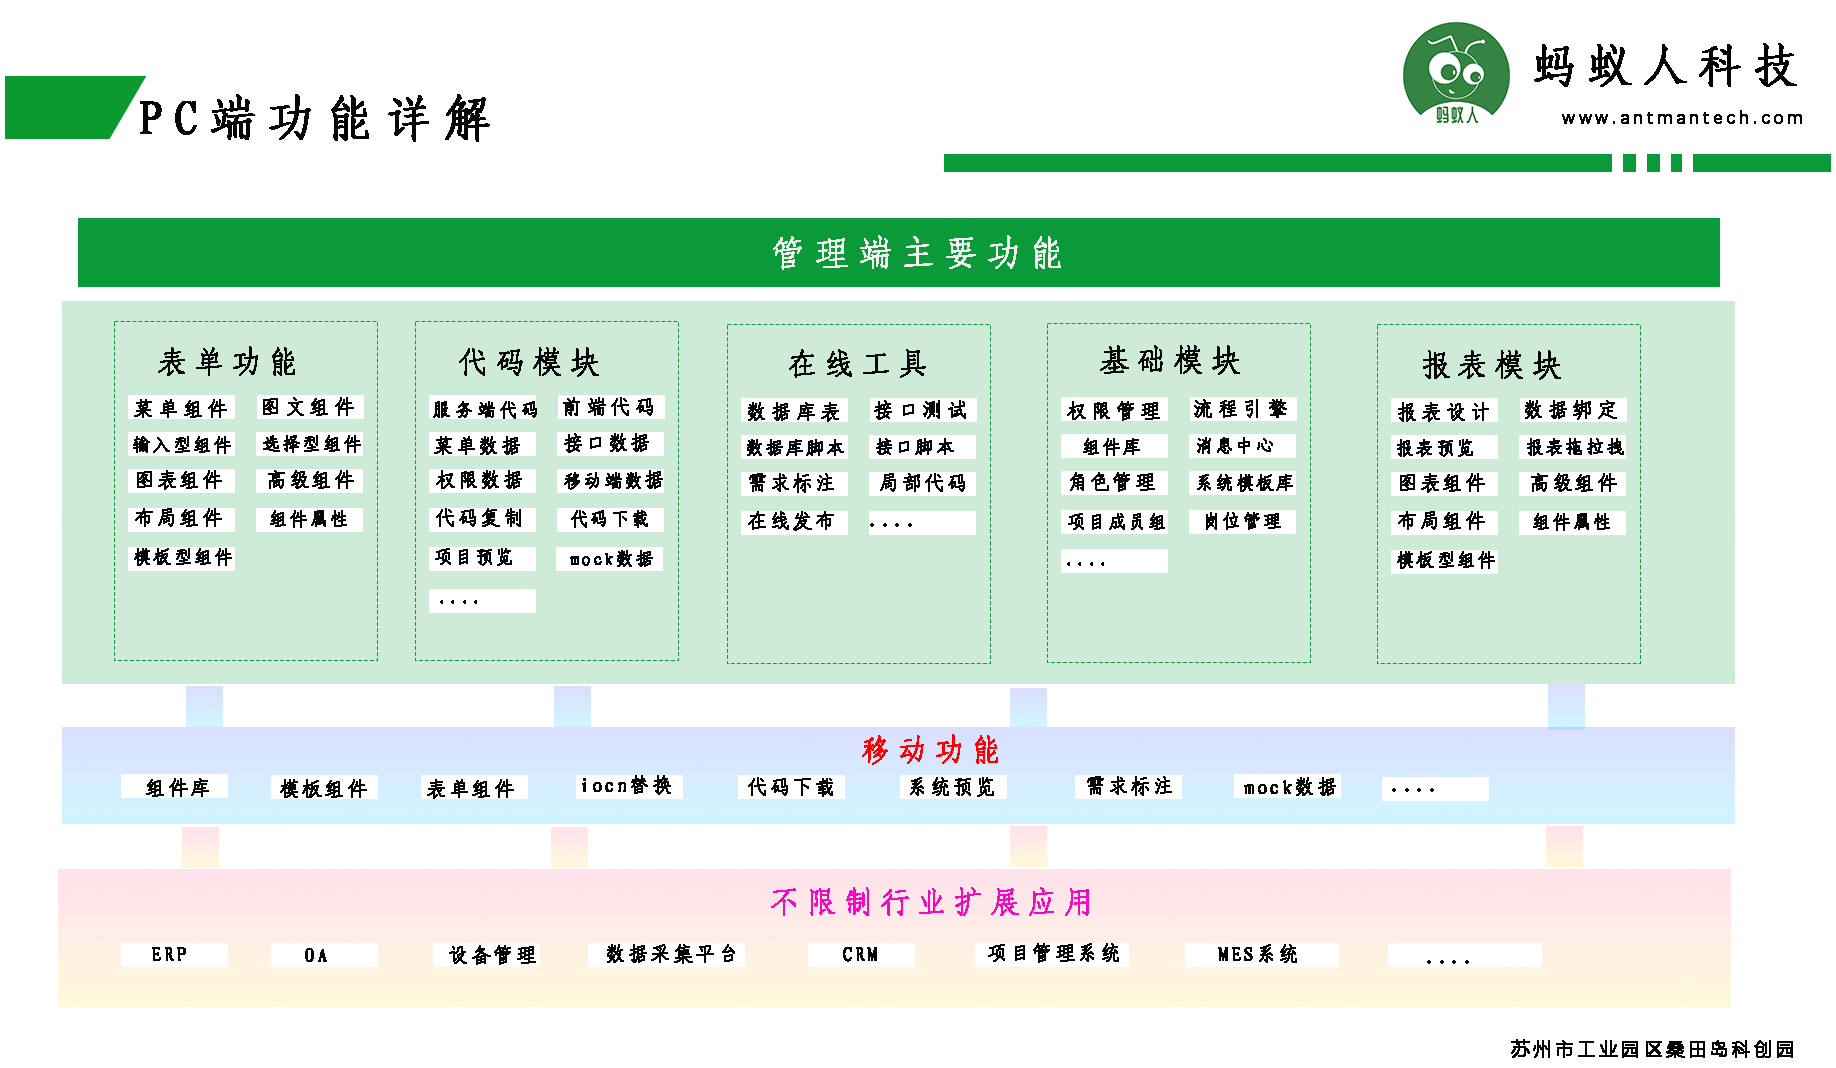Click the 表单功能 section heading
1836x1068 pixels.
click(227, 362)
